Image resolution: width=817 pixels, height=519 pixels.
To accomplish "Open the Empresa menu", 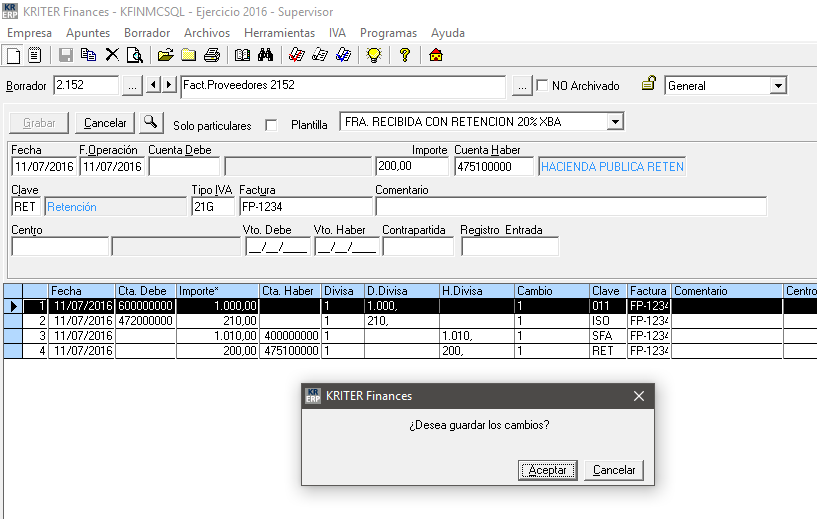I will [29, 33].
